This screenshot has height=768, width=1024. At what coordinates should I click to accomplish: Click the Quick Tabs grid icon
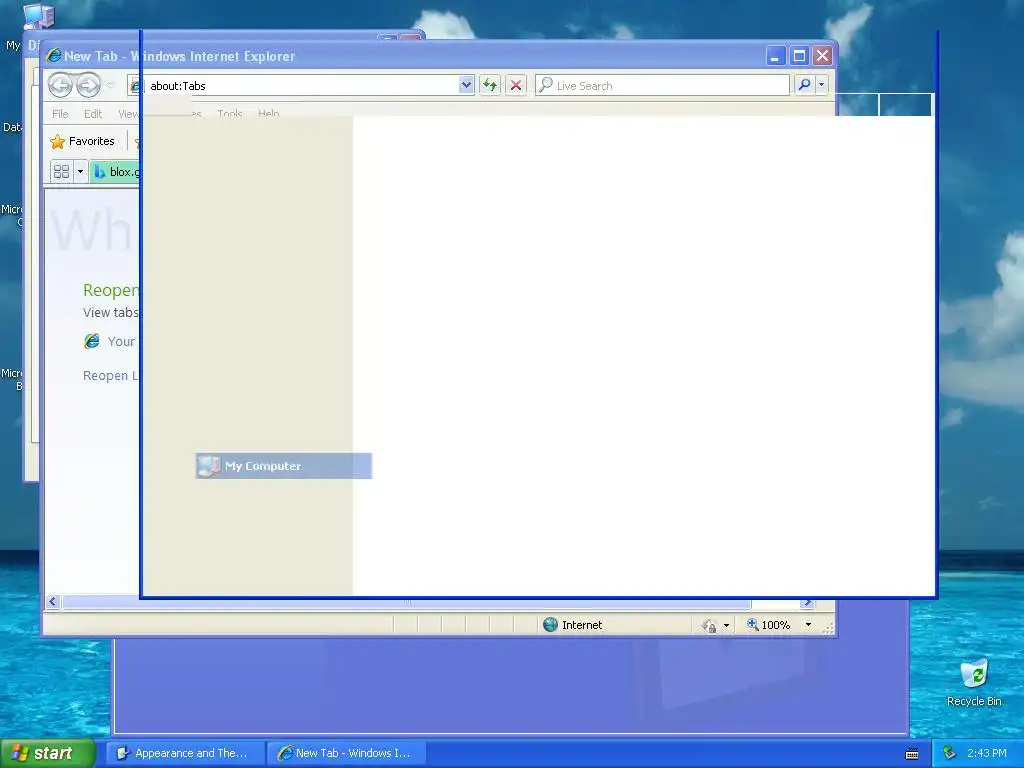point(61,172)
